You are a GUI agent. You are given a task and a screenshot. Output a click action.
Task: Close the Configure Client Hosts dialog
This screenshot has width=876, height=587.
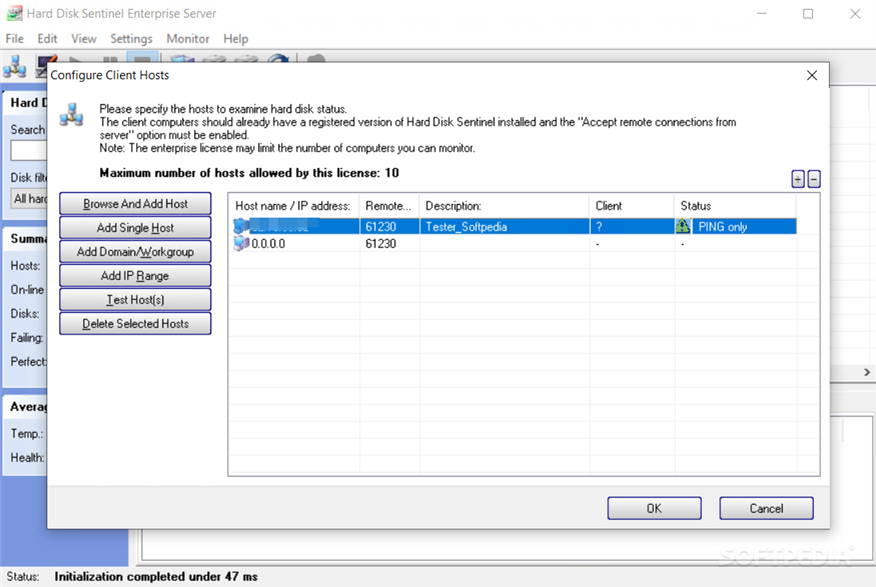(x=812, y=75)
